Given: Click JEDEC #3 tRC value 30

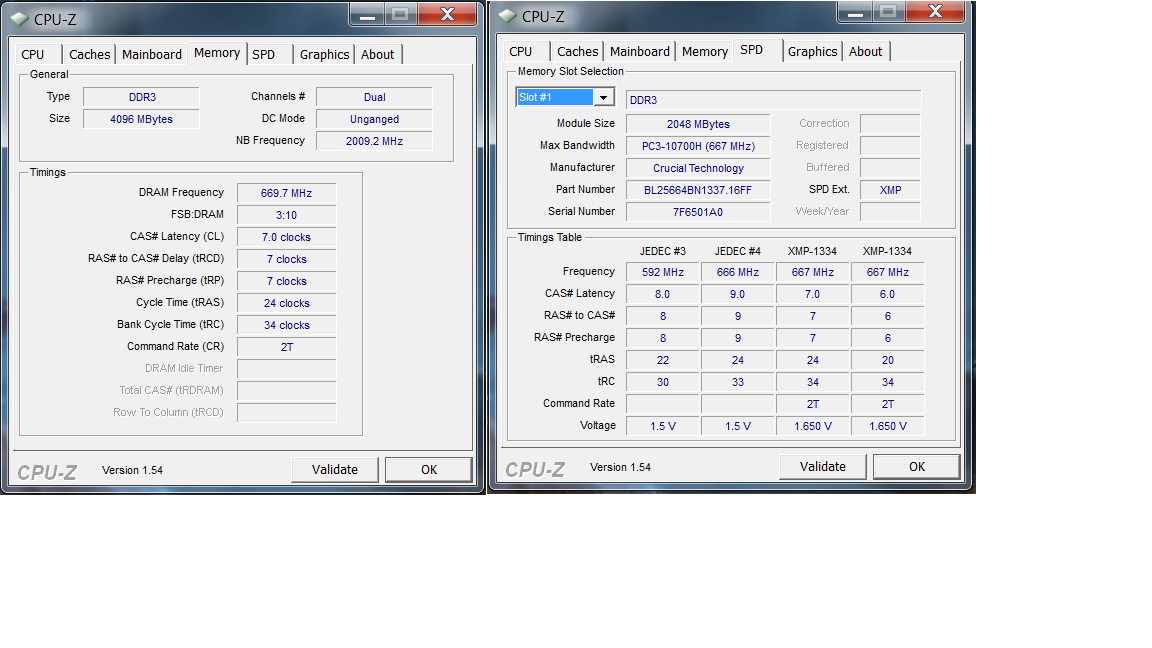Looking at the screenshot, I should pyautogui.click(x=663, y=383).
